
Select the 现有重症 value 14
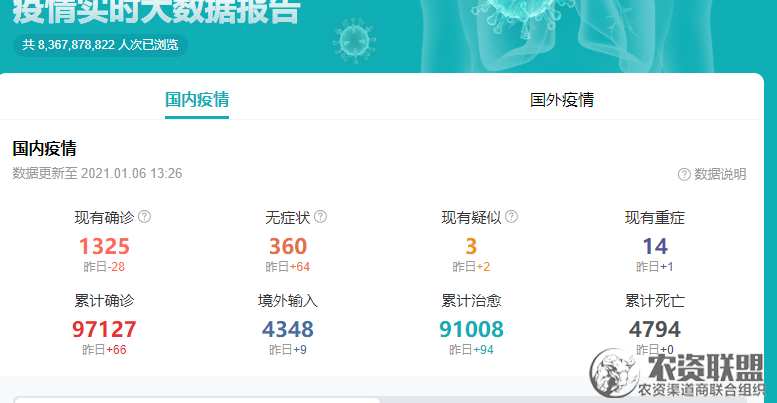coord(655,246)
